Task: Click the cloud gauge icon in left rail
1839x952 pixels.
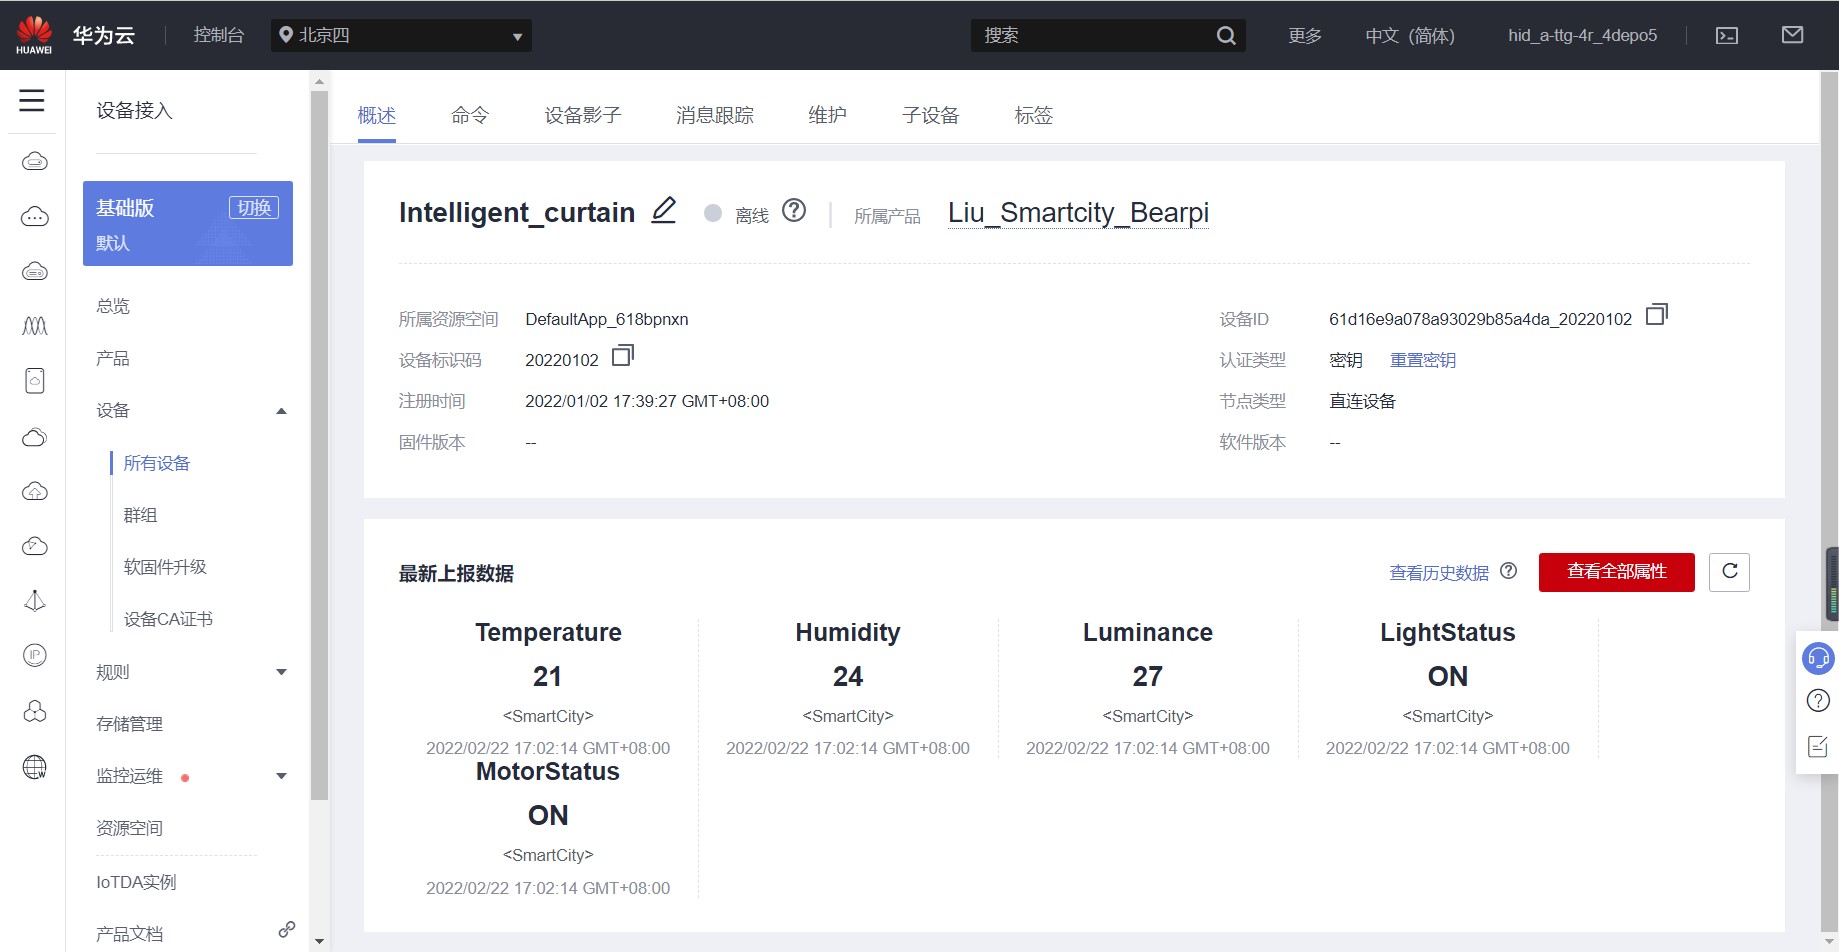Action: pos(35,546)
